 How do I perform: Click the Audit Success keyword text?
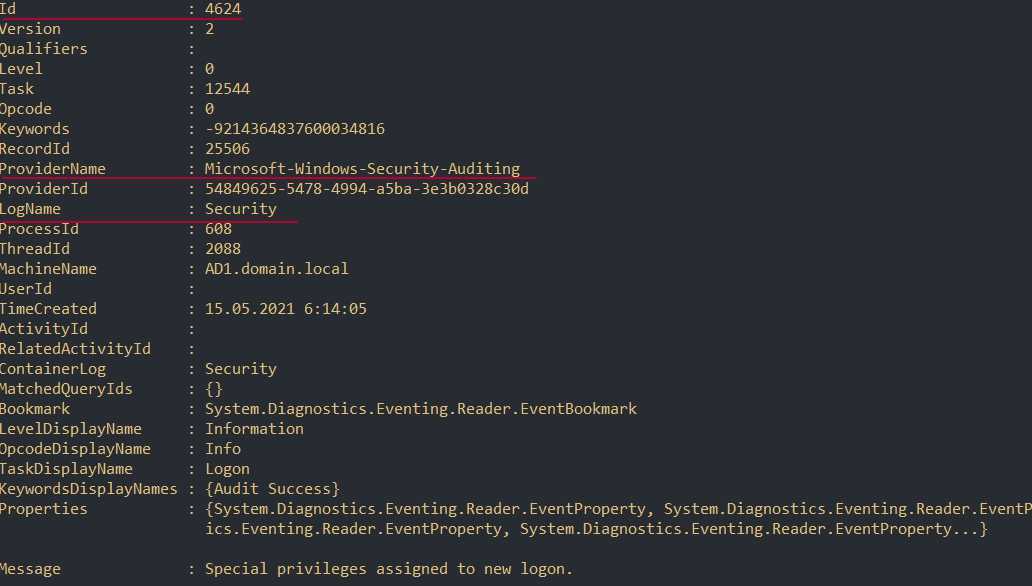pos(272,489)
